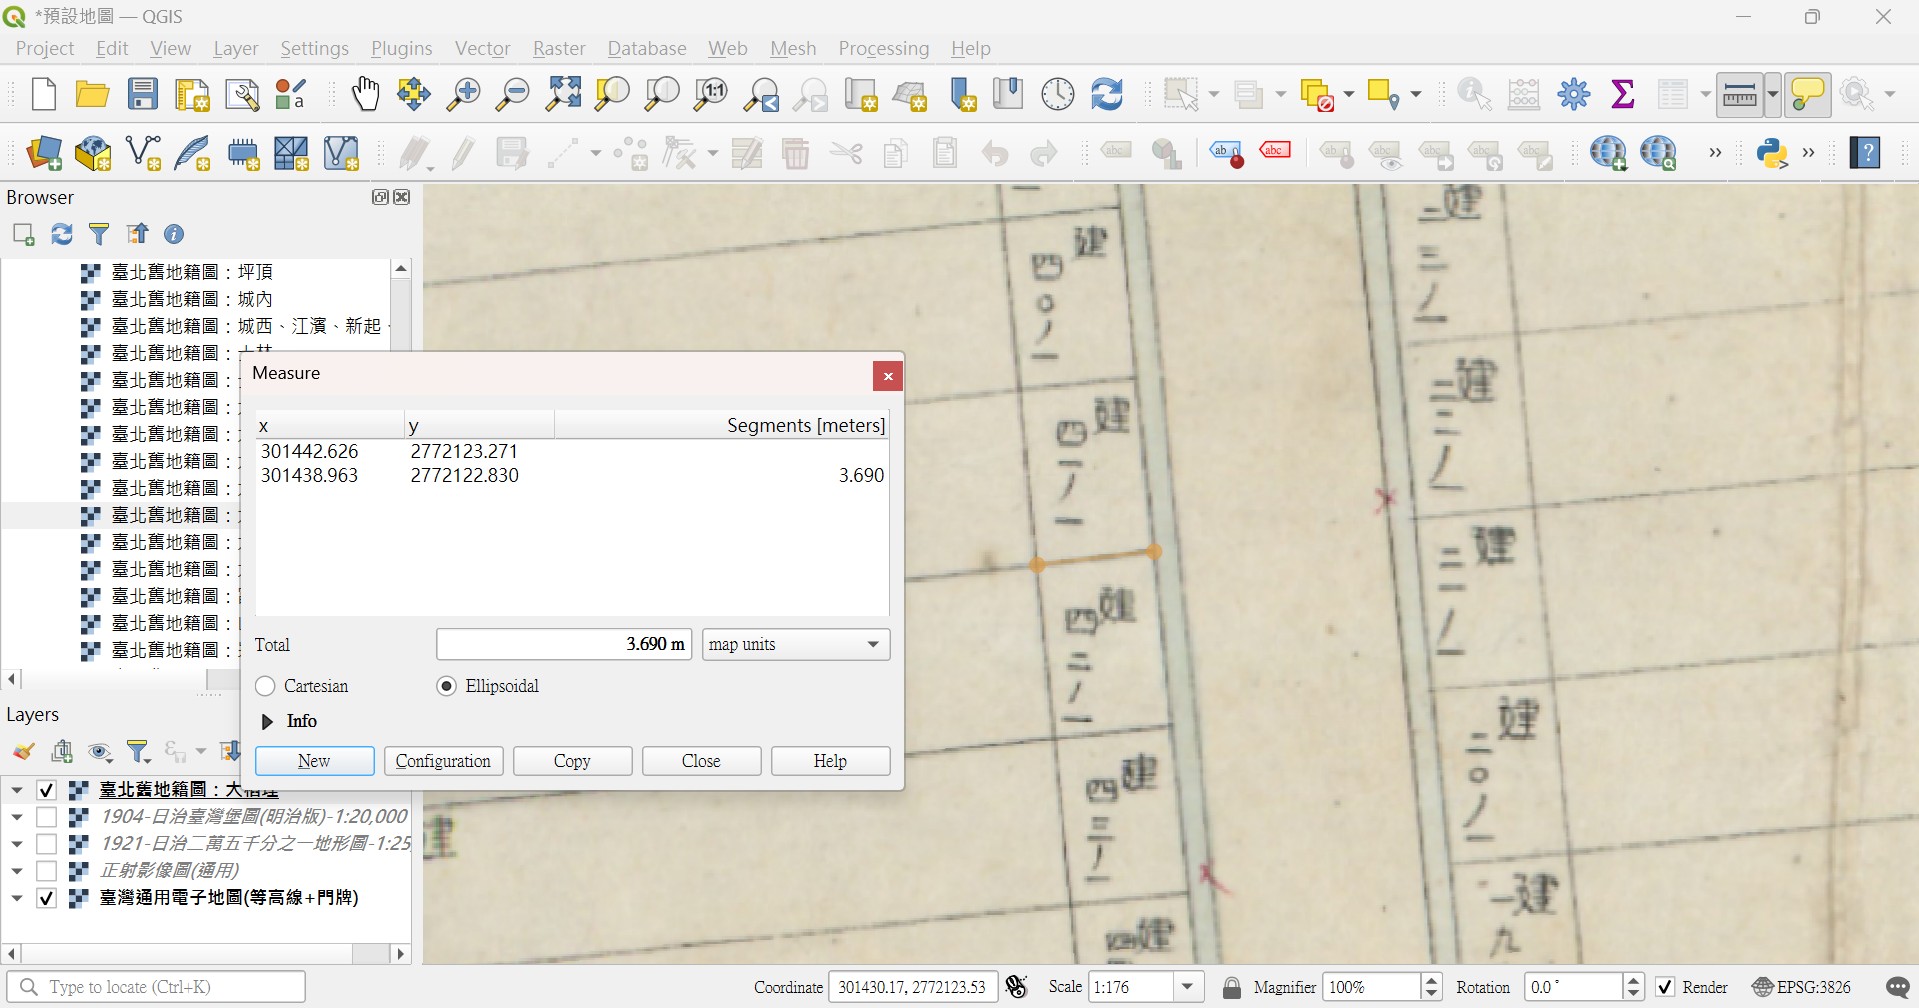Open the Plugins menu
Screen dimensions: 1919x1008
(x=401, y=48)
